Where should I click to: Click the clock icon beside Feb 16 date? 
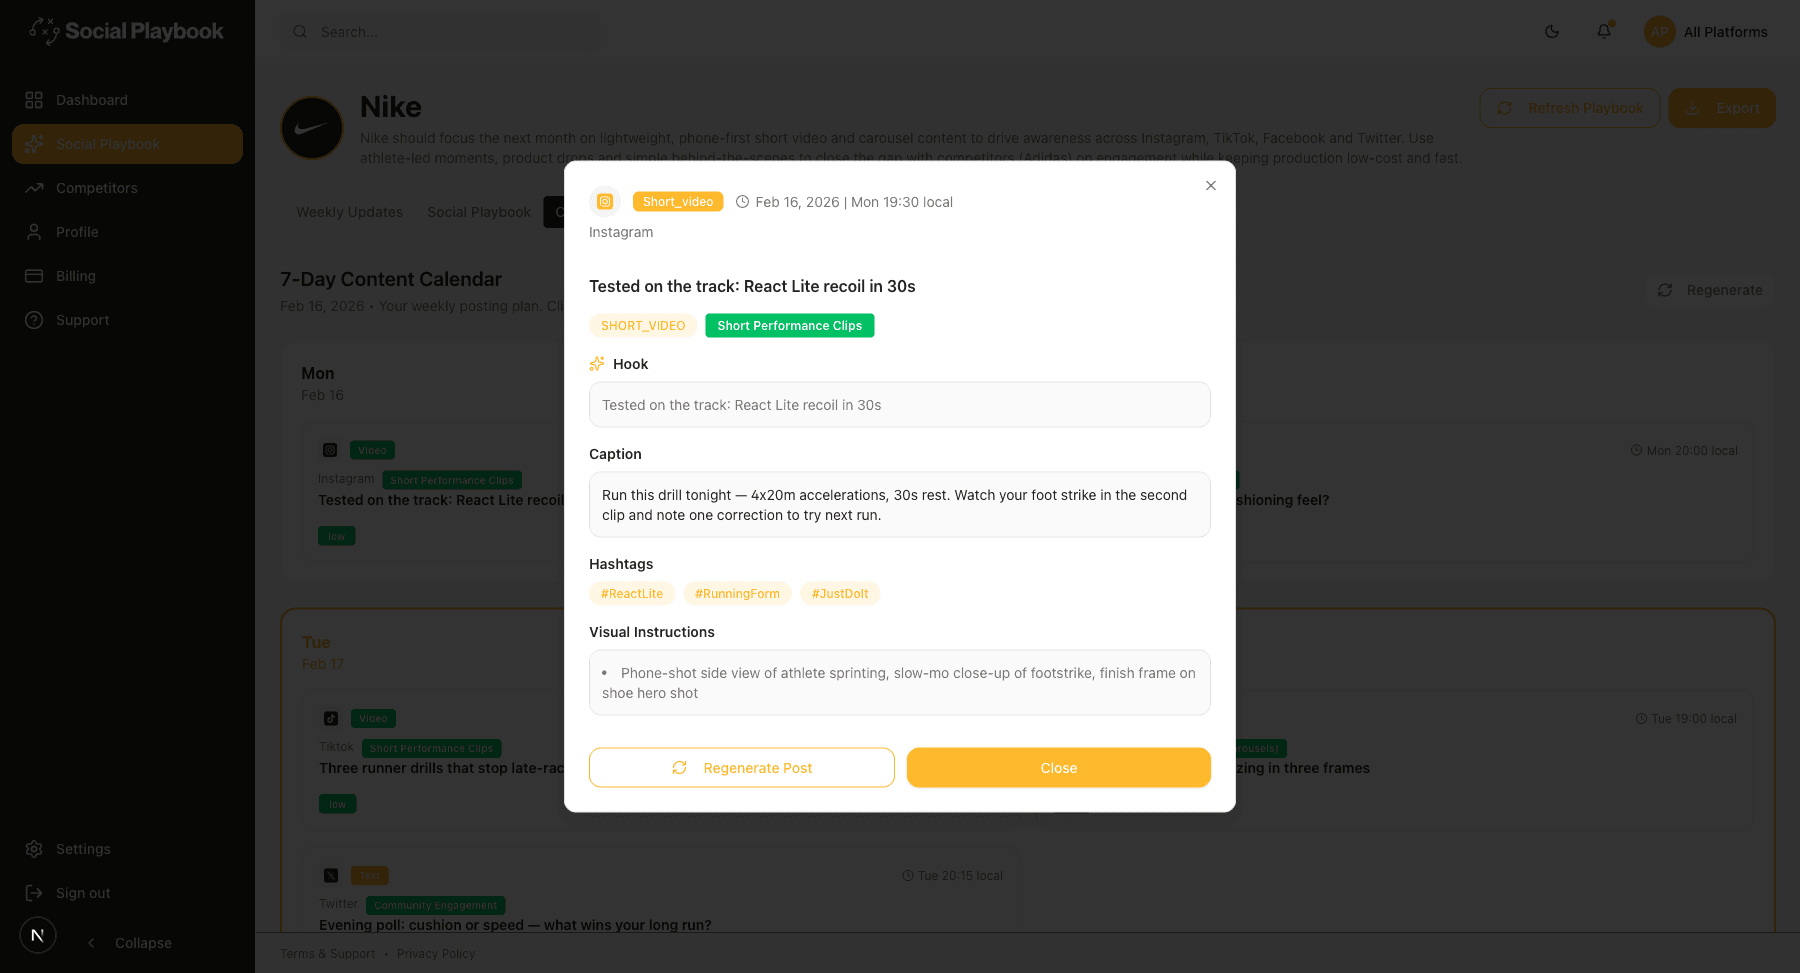(x=743, y=202)
